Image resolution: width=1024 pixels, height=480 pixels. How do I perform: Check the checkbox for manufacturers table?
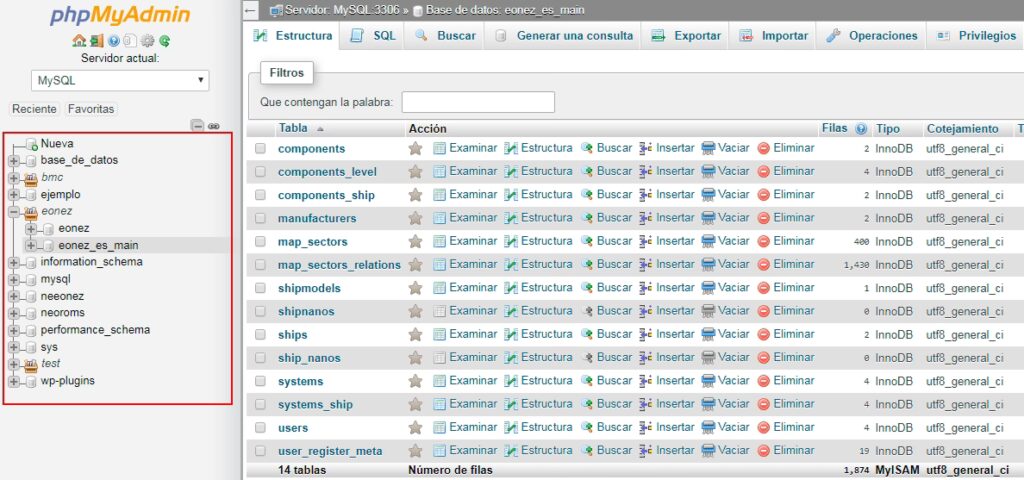click(x=261, y=218)
